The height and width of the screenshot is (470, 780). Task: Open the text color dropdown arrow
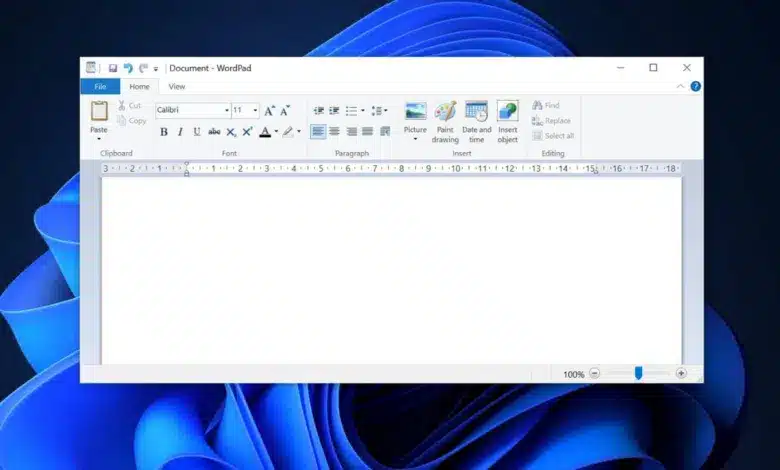pos(276,132)
